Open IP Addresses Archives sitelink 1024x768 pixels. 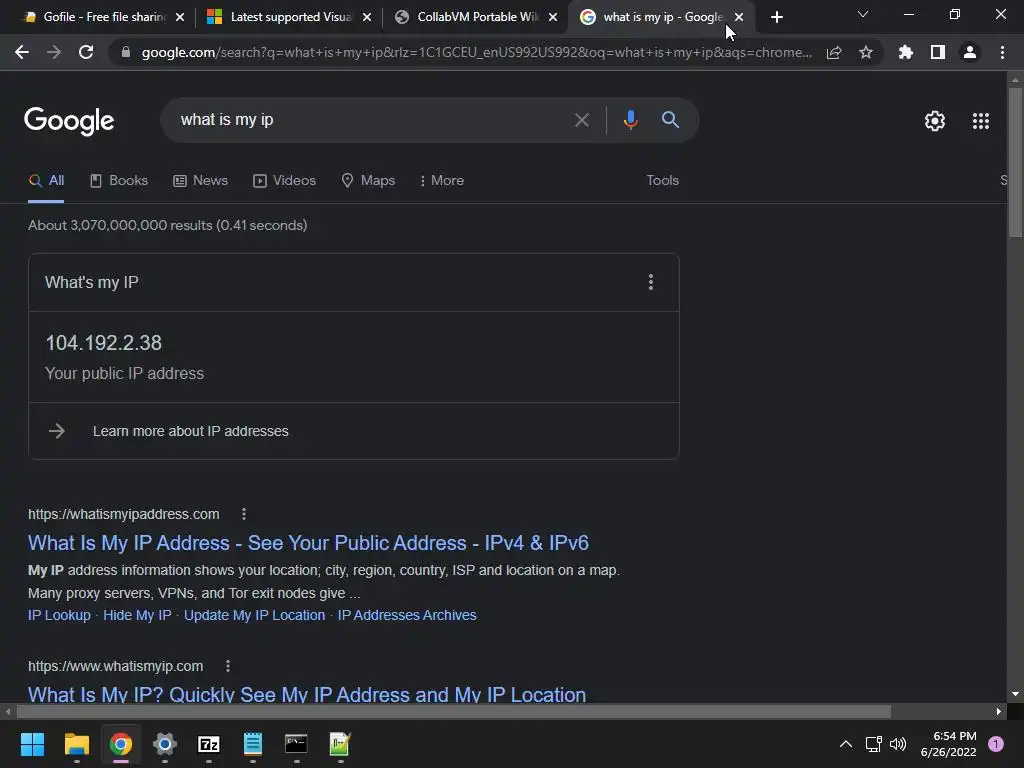pos(407,615)
